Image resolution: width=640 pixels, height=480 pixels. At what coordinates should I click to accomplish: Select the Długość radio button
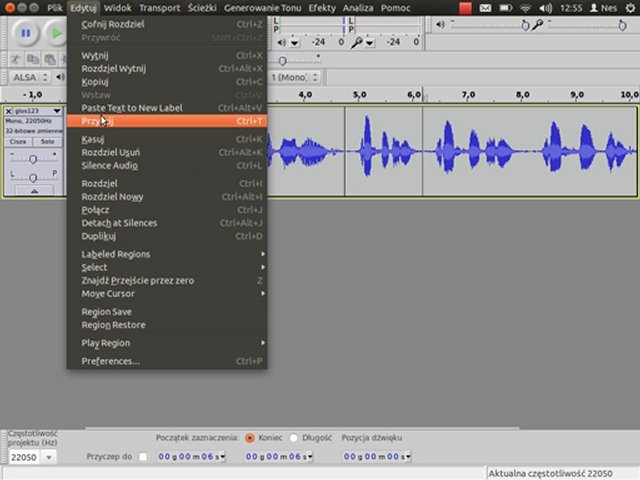point(294,438)
